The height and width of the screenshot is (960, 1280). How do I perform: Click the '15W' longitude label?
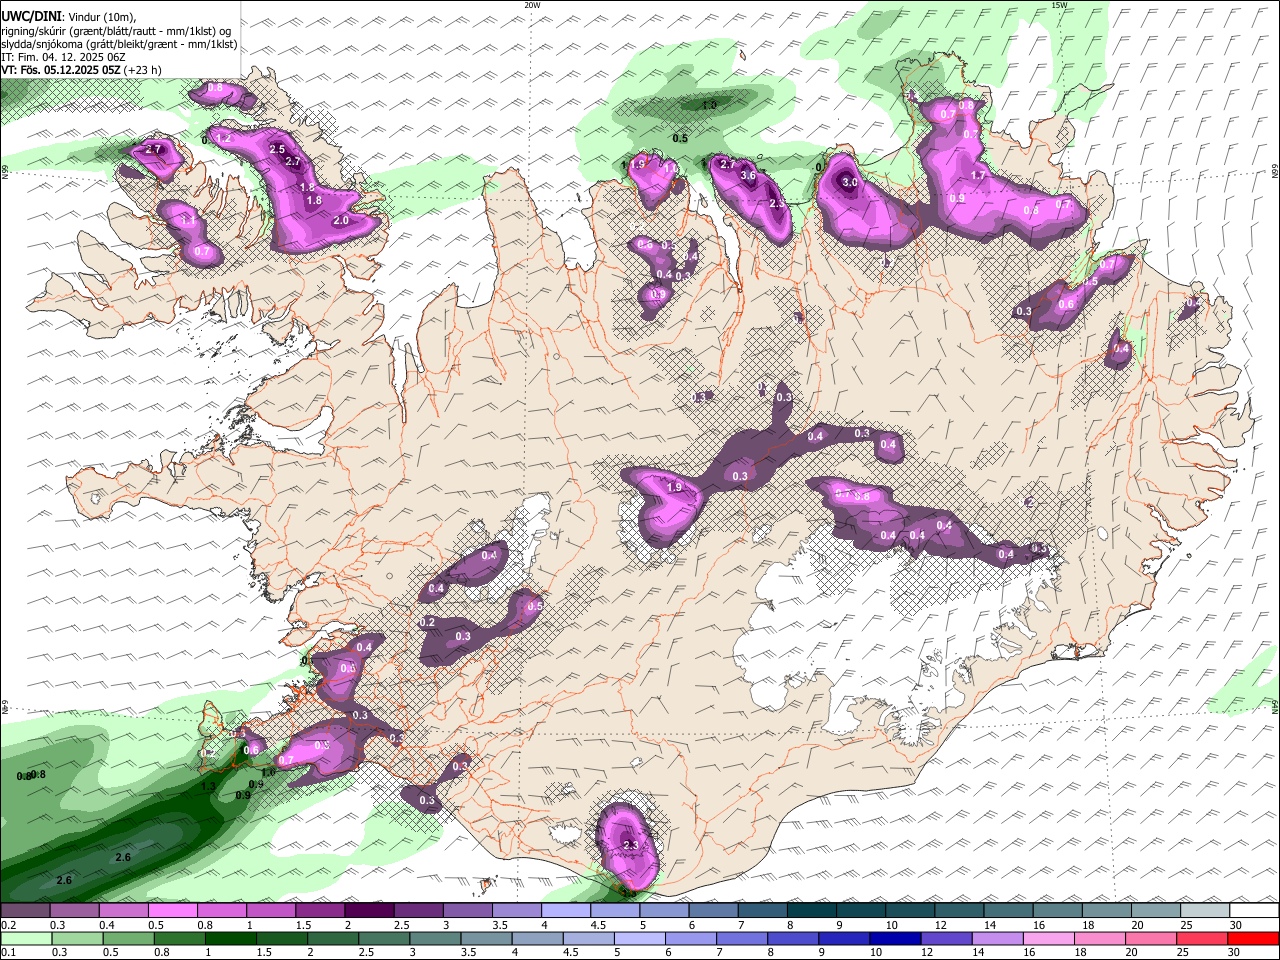(x=1059, y=5)
